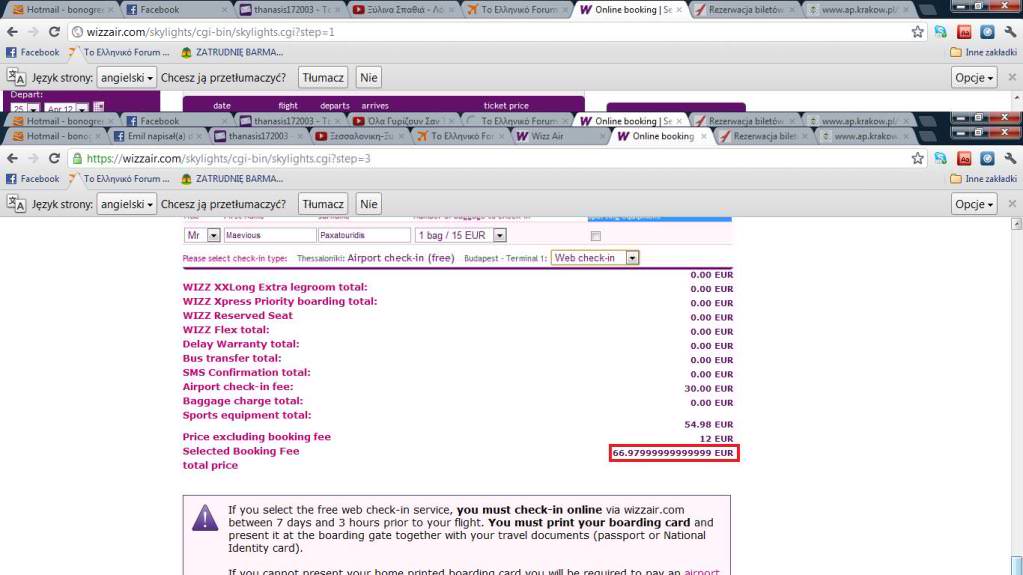Switch to Emil napisał(a) Facebook tab
This screenshot has width=1023, height=575.
coord(157,136)
